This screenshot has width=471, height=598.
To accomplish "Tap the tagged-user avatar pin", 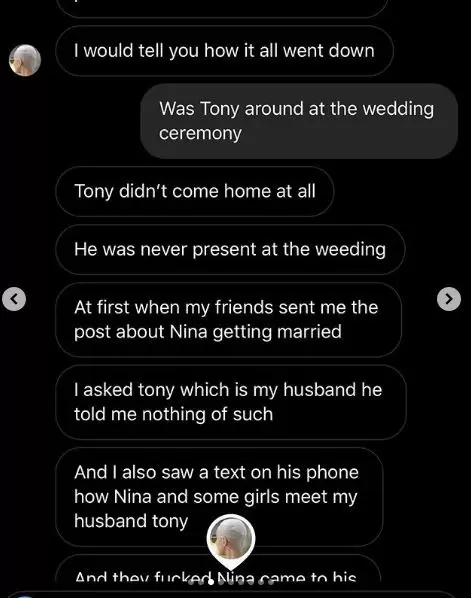I will click(x=231, y=542).
